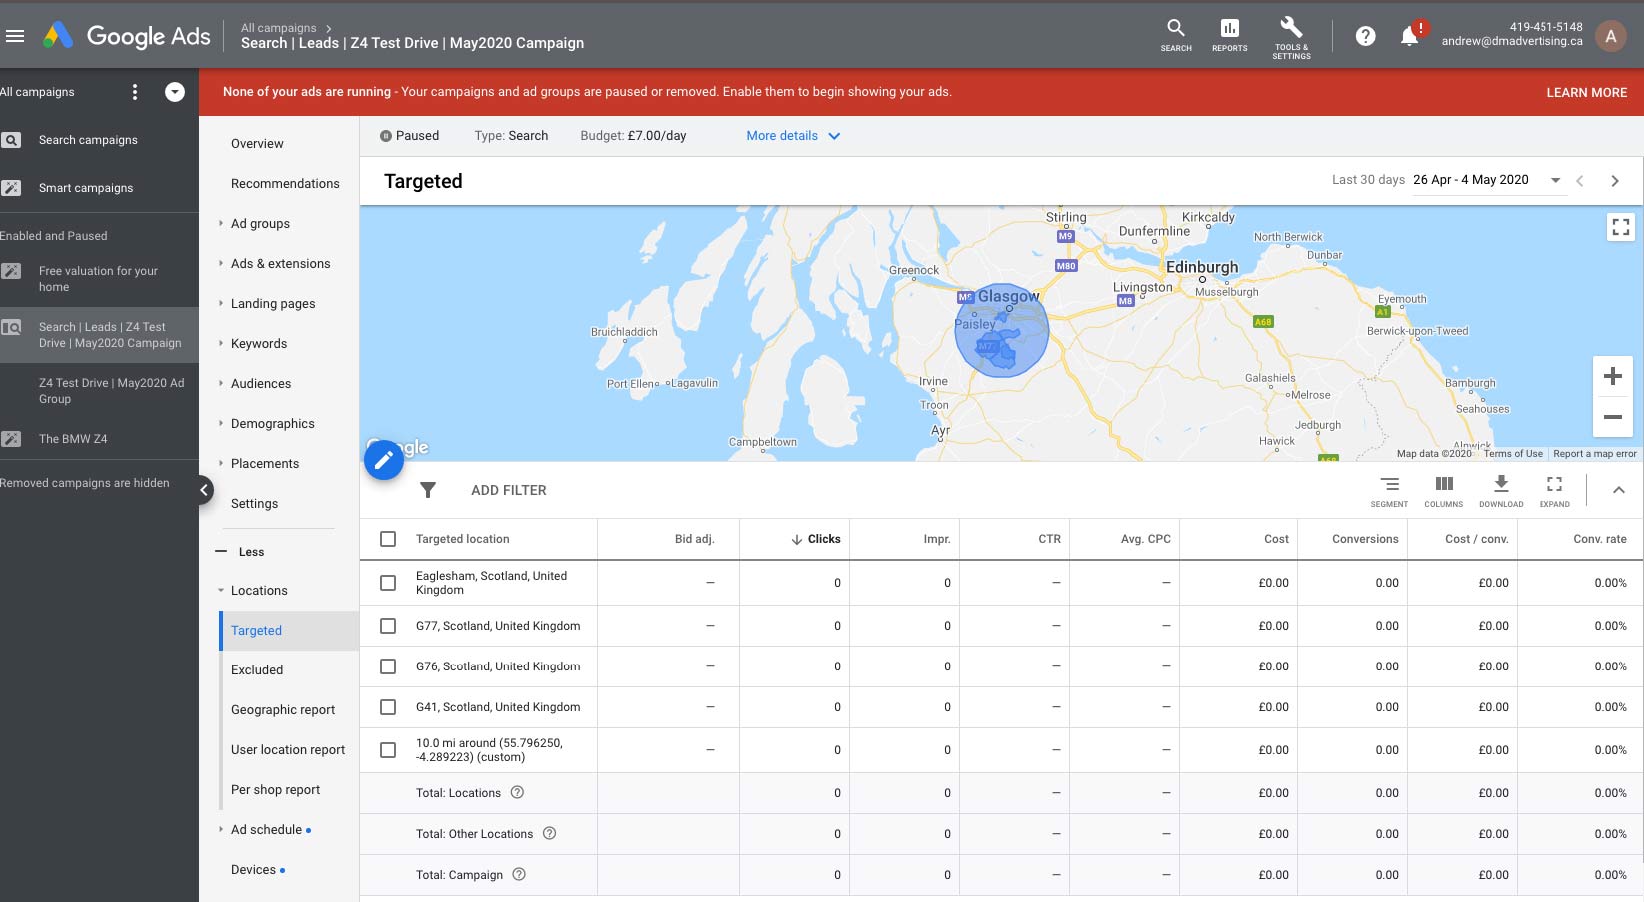Click the blue pencil edit button
The width and height of the screenshot is (1644, 902).
383,460
